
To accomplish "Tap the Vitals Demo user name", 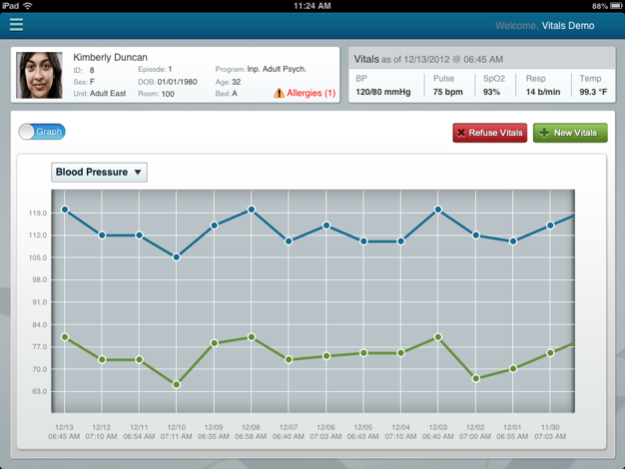I will (568, 26).
